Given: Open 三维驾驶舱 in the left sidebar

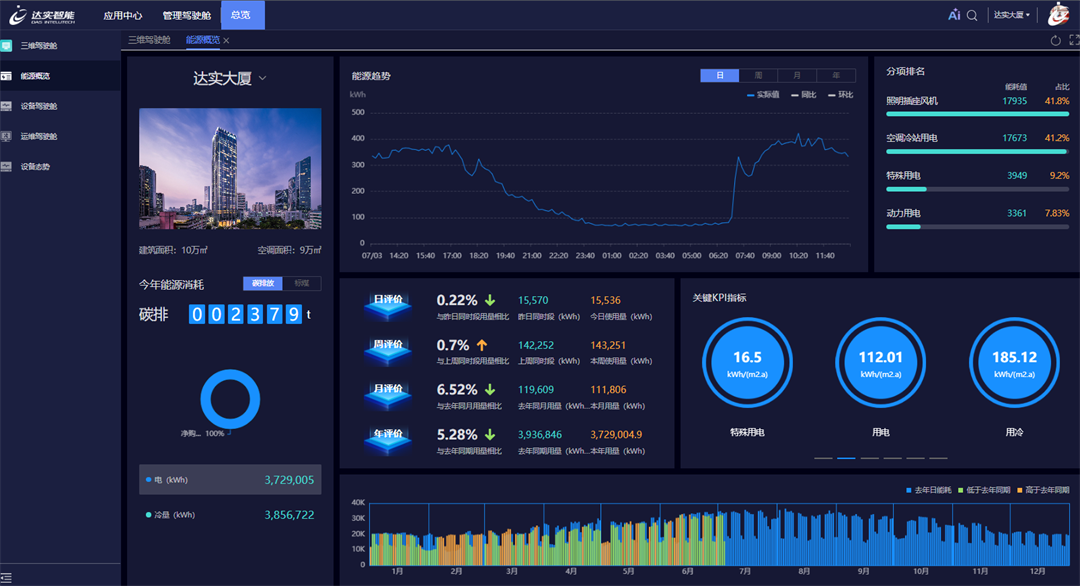Looking at the screenshot, I should tap(38, 46).
